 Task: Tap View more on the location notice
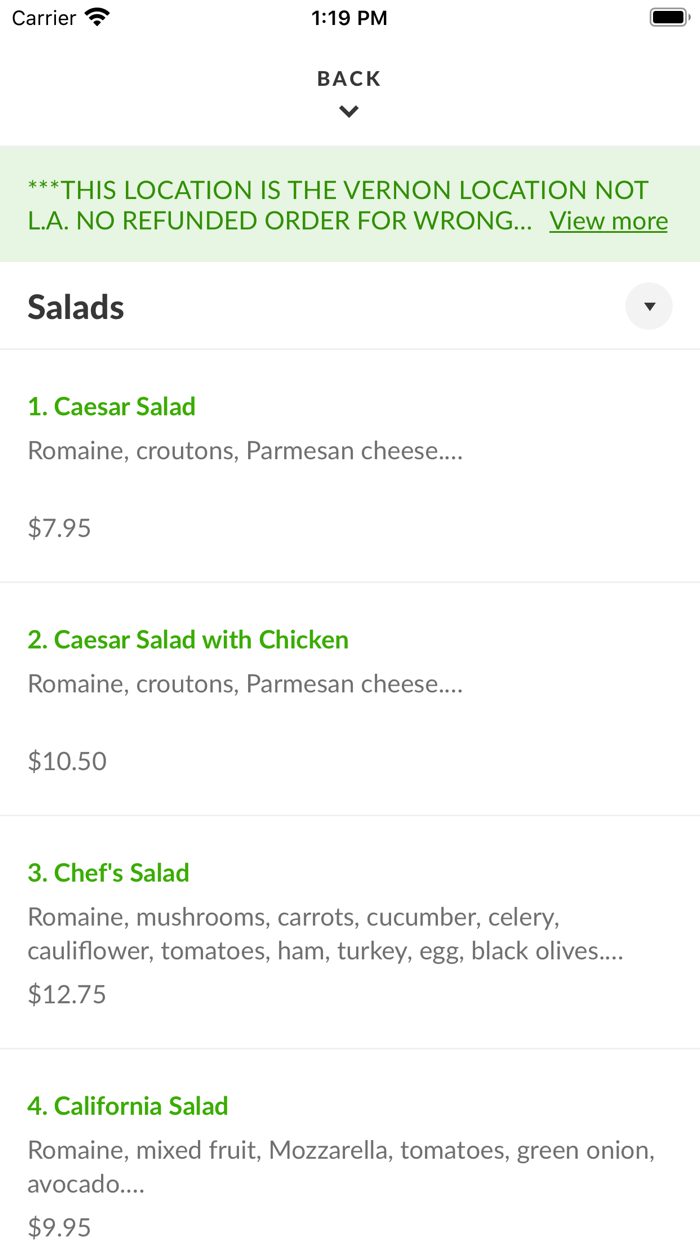pyautogui.click(x=608, y=220)
